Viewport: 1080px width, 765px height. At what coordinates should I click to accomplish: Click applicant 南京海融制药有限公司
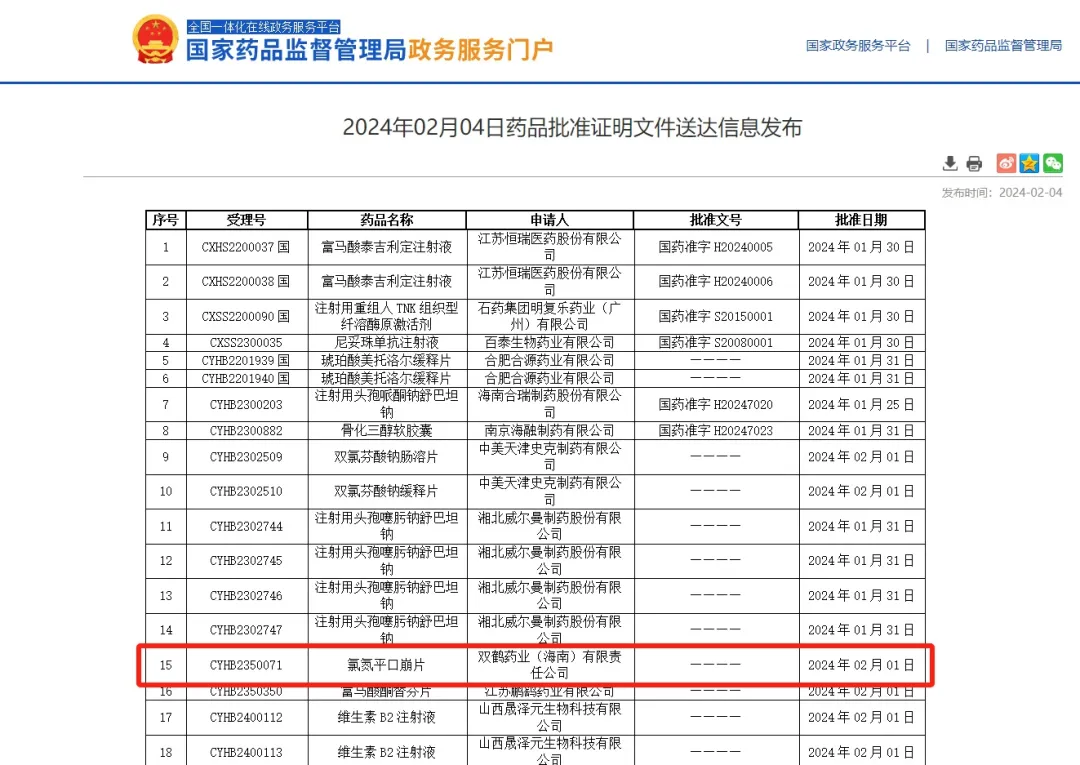point(550,431)
